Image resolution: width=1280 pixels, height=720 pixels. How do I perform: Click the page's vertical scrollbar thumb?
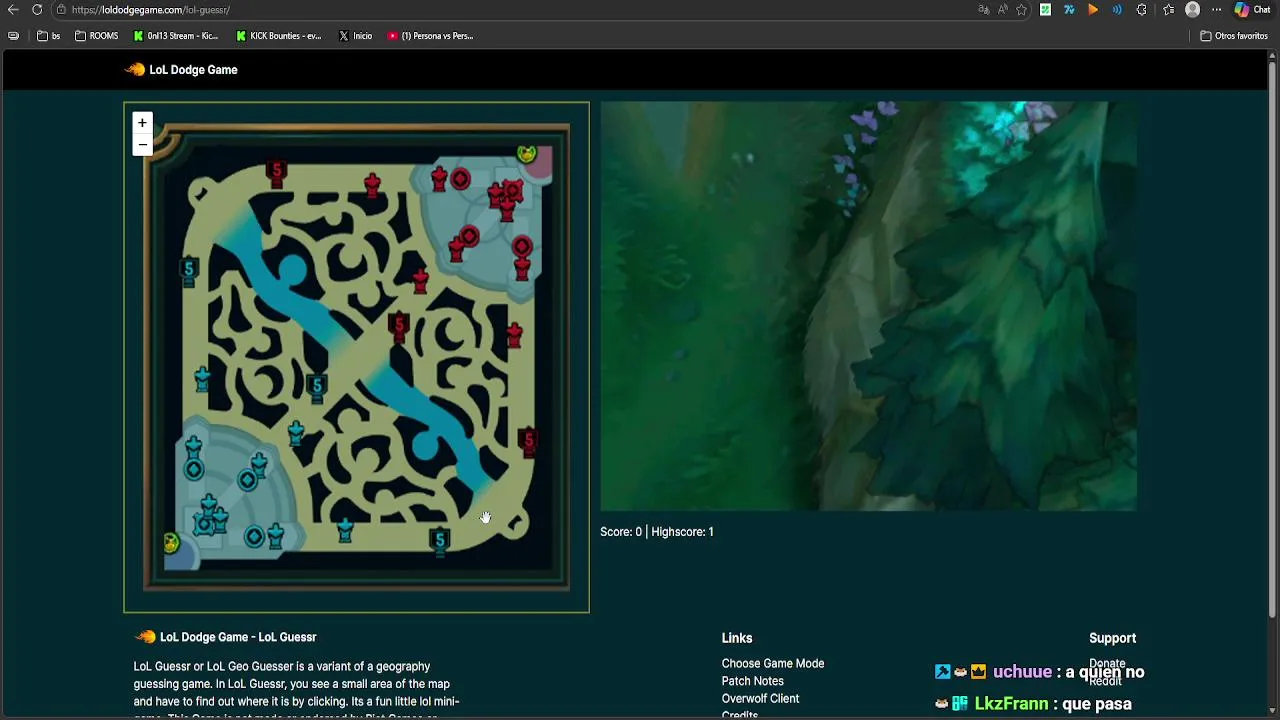click(1273, 337)
